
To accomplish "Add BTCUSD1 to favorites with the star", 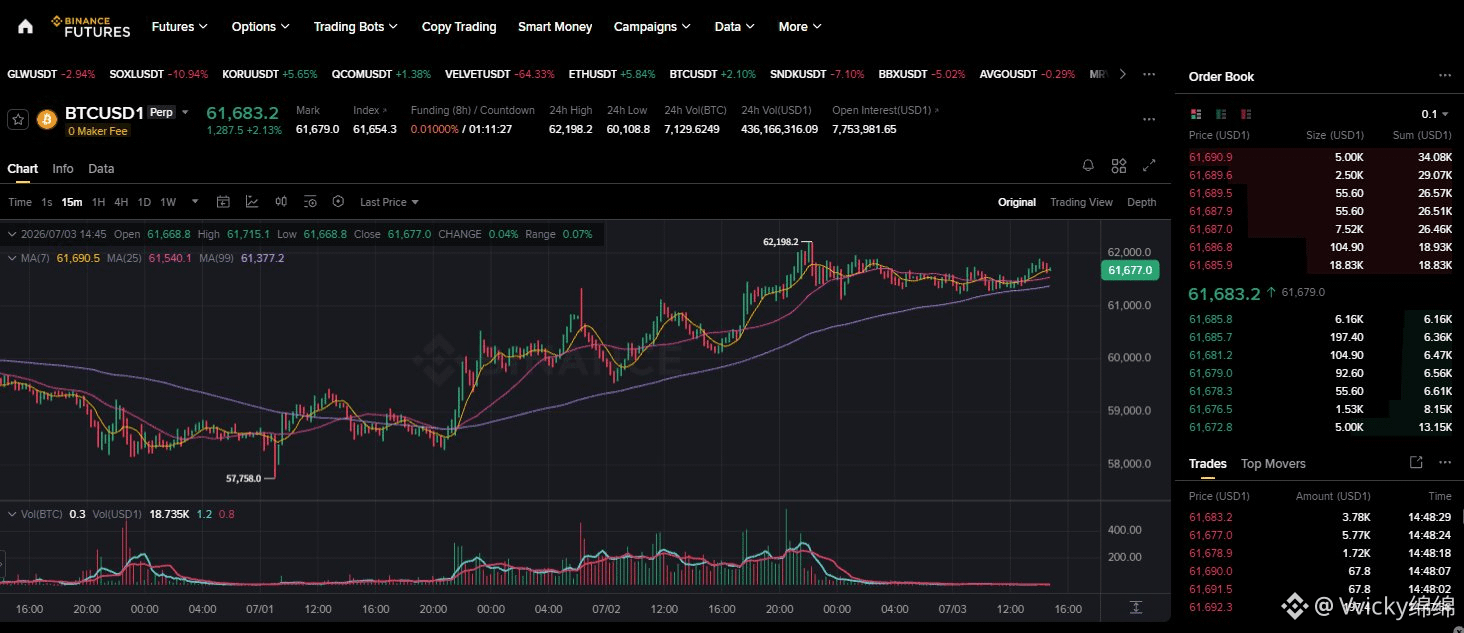I will (17, 119).
